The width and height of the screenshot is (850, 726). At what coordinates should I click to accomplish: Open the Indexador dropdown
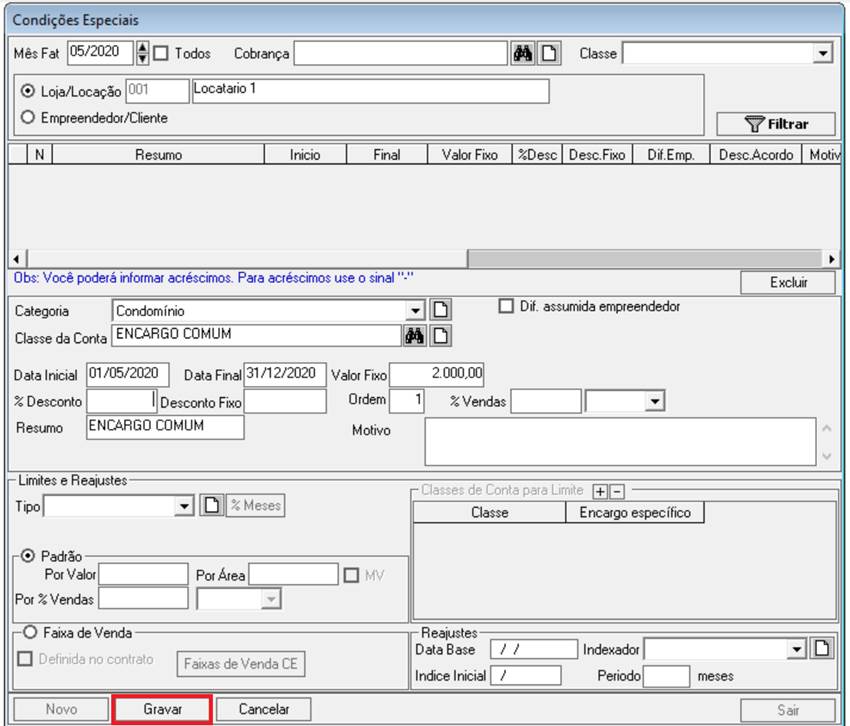[796, 649]
